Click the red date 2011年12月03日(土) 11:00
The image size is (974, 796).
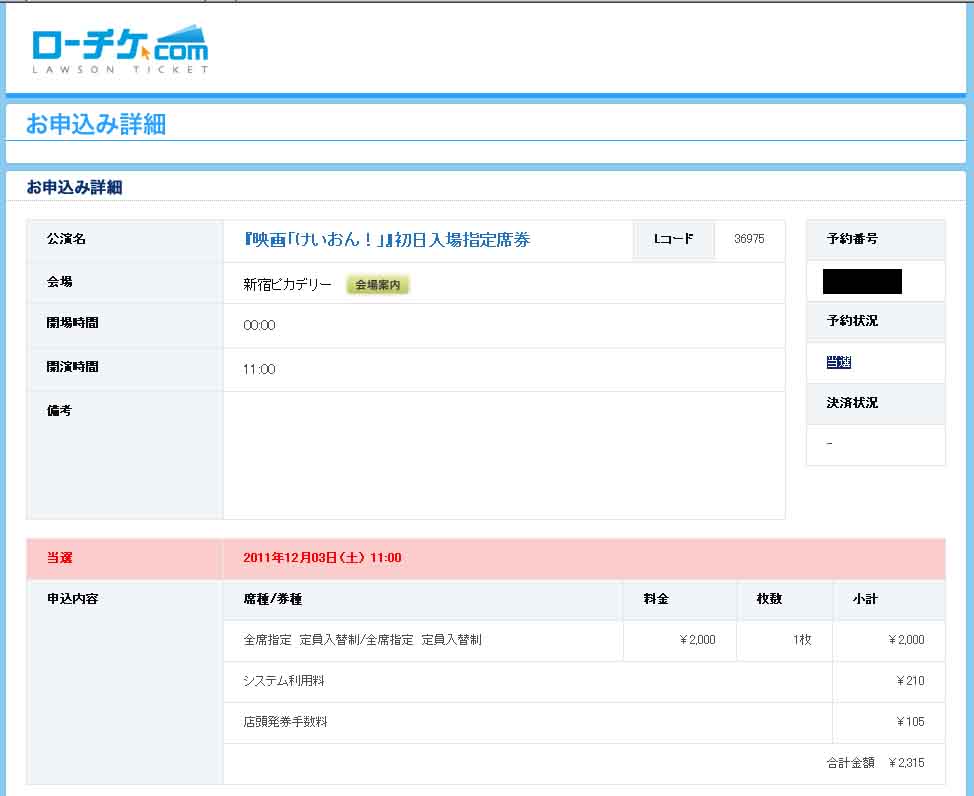pyautogui.click(x=322, y=558)
